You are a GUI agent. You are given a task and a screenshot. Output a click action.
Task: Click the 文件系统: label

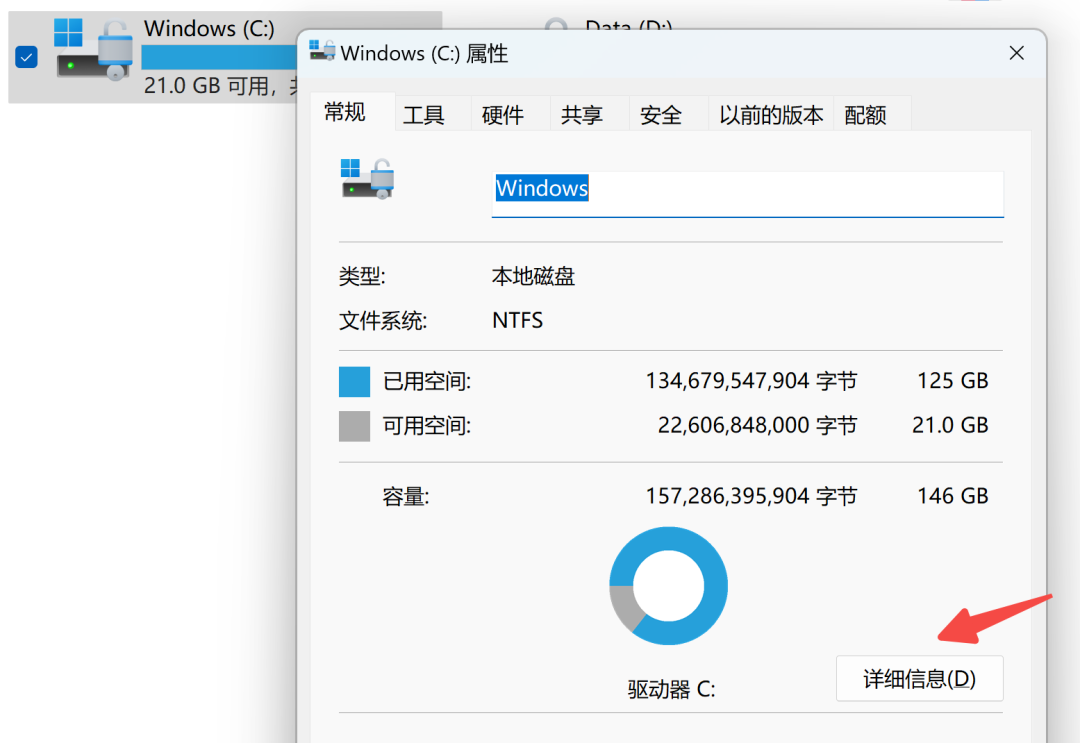tap(383, 320)
